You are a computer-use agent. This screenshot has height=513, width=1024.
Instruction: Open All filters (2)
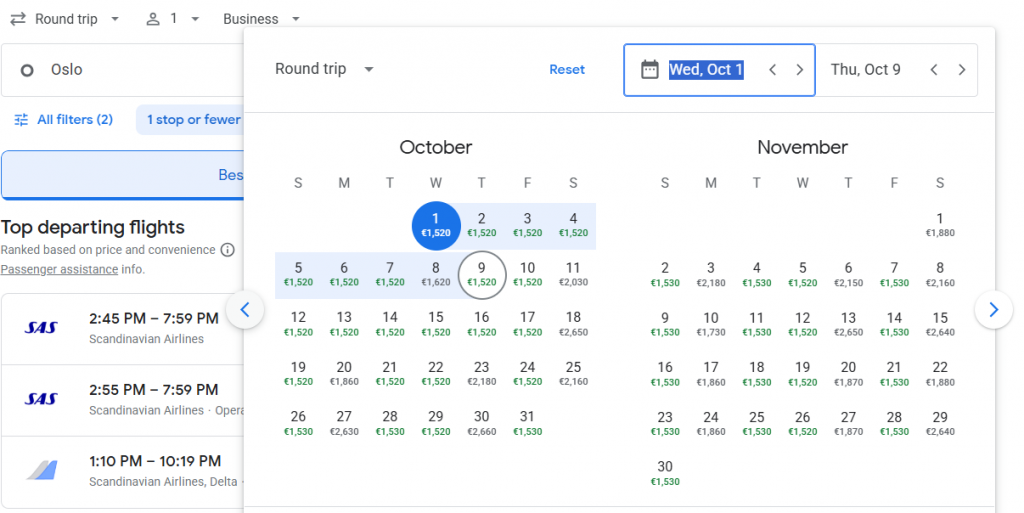[x=64, y=119]
